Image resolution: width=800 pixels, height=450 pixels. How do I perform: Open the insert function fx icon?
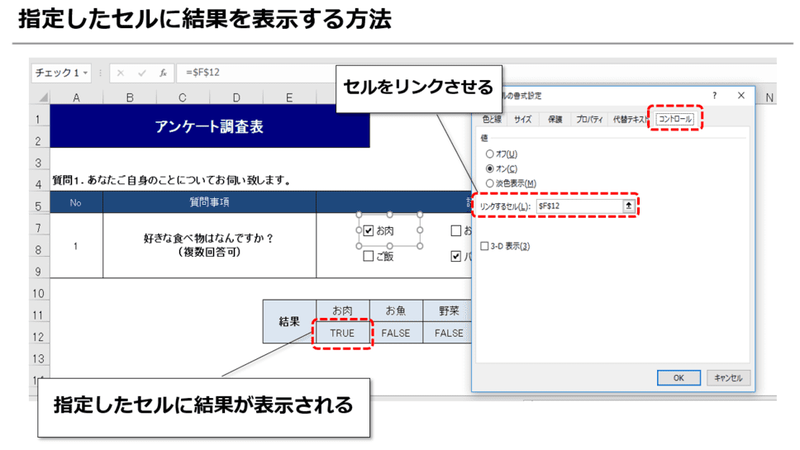click(163, 73)
